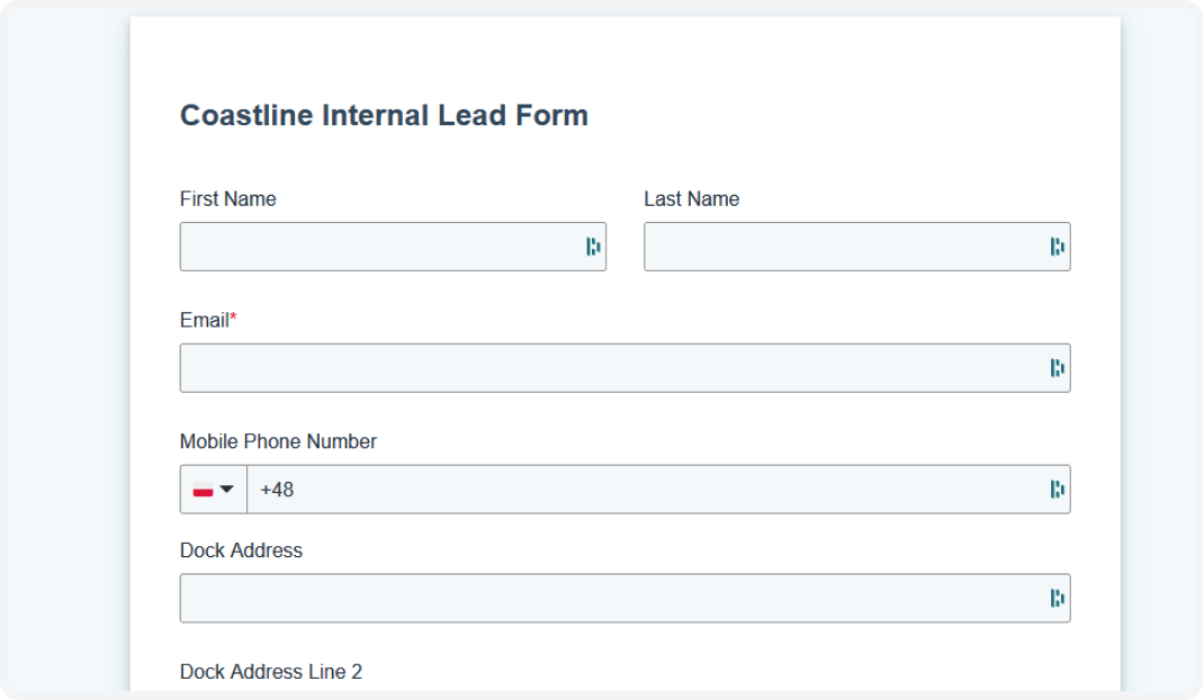Click the autofill icon in Last Name field
1204x700 pixels.
coord(1057,247)
